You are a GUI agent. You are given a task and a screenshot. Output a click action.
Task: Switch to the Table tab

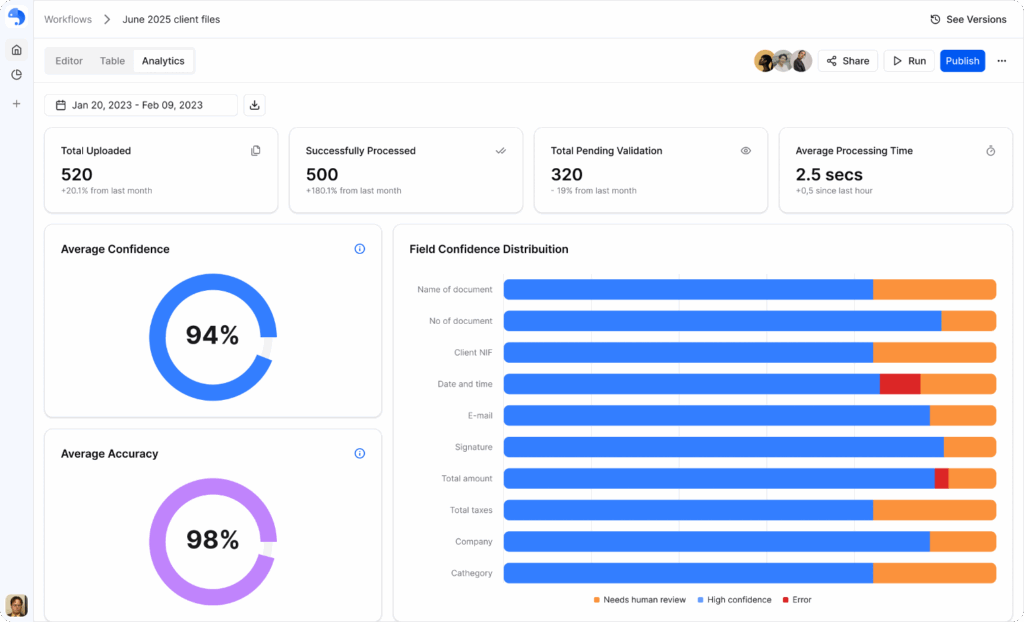pyautogui.click(x=112, y=60)
